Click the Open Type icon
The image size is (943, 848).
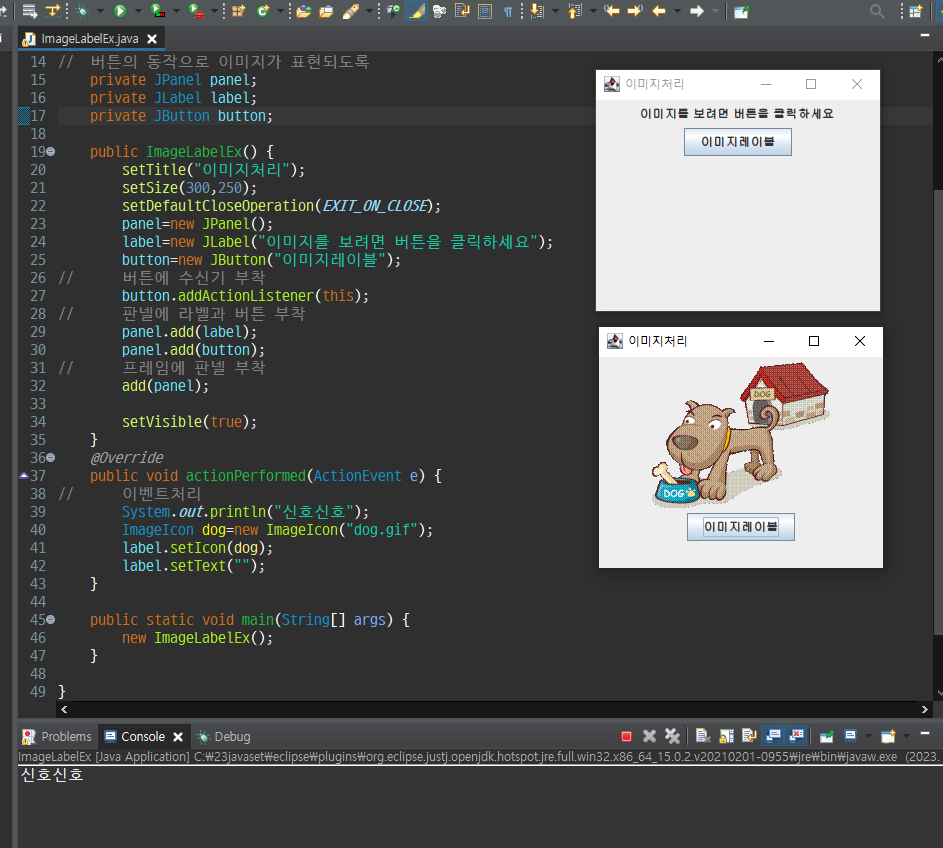tap(303, 11)
